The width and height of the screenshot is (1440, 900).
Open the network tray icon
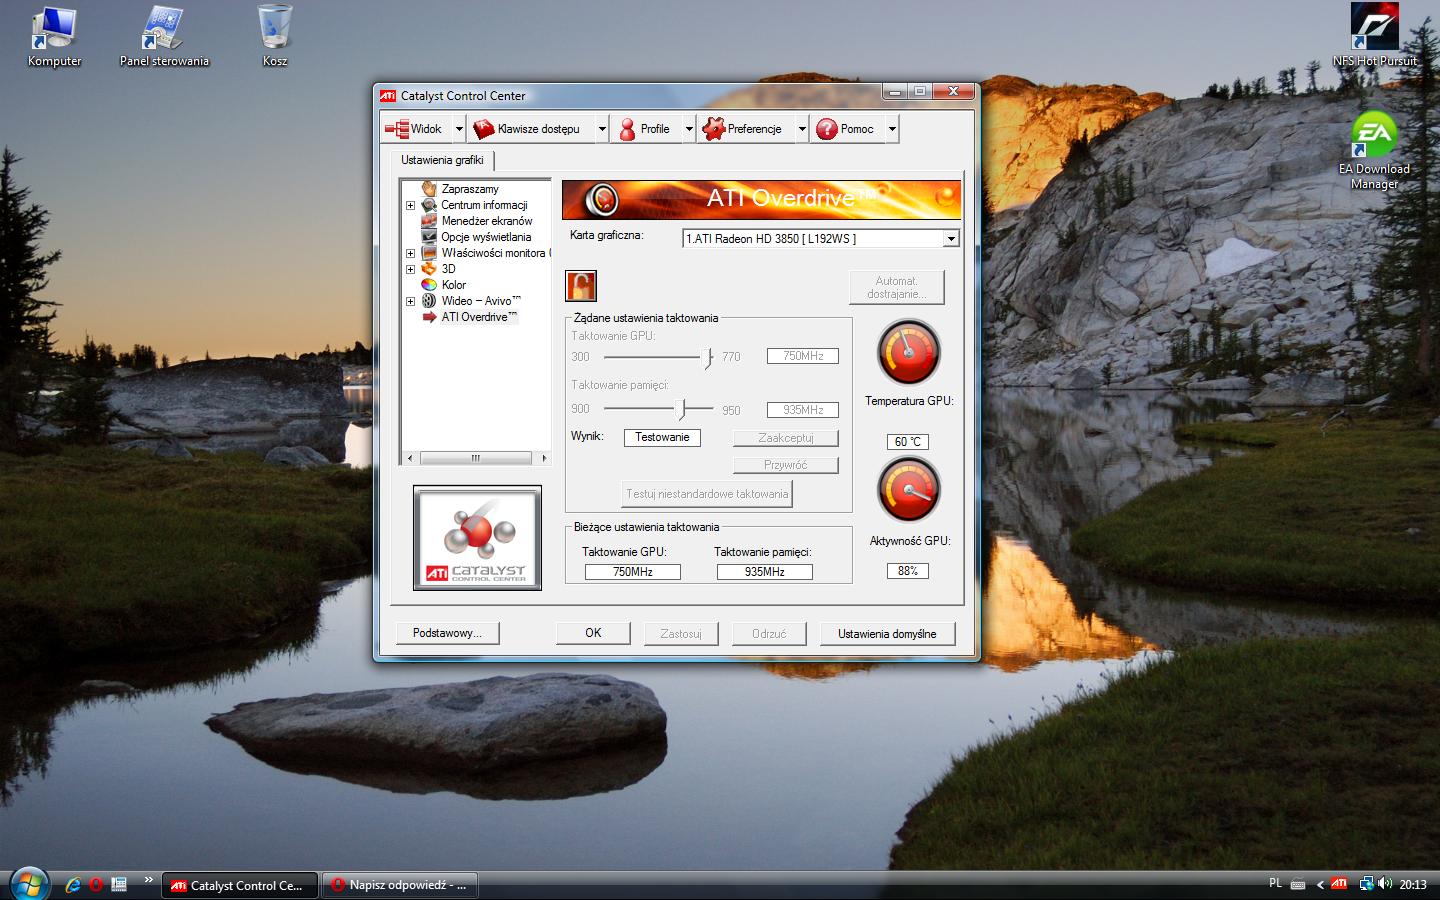point(1366,884)
